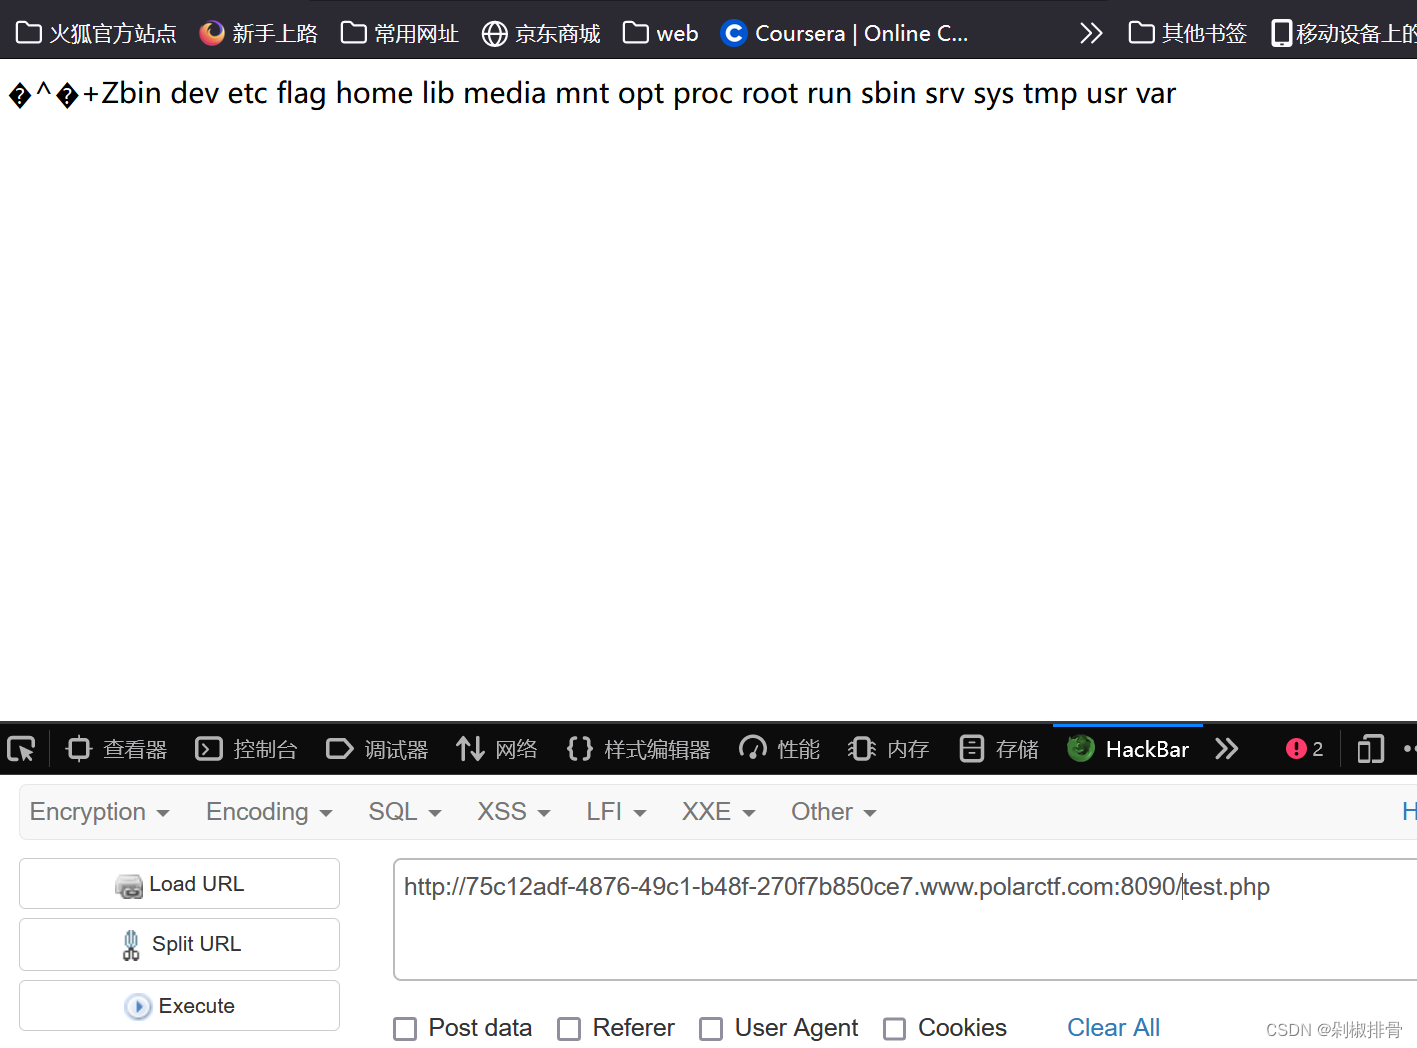The image size is (1417, 1048).
Task: Click the Firefox icon beside 新手上路 bookmark
Action: coord(211,32)
